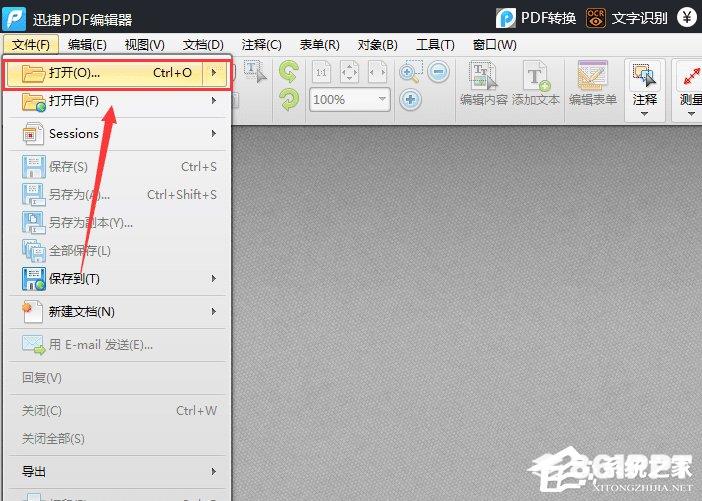Expand the 新建文档(N) submenu

click(214, 312)
